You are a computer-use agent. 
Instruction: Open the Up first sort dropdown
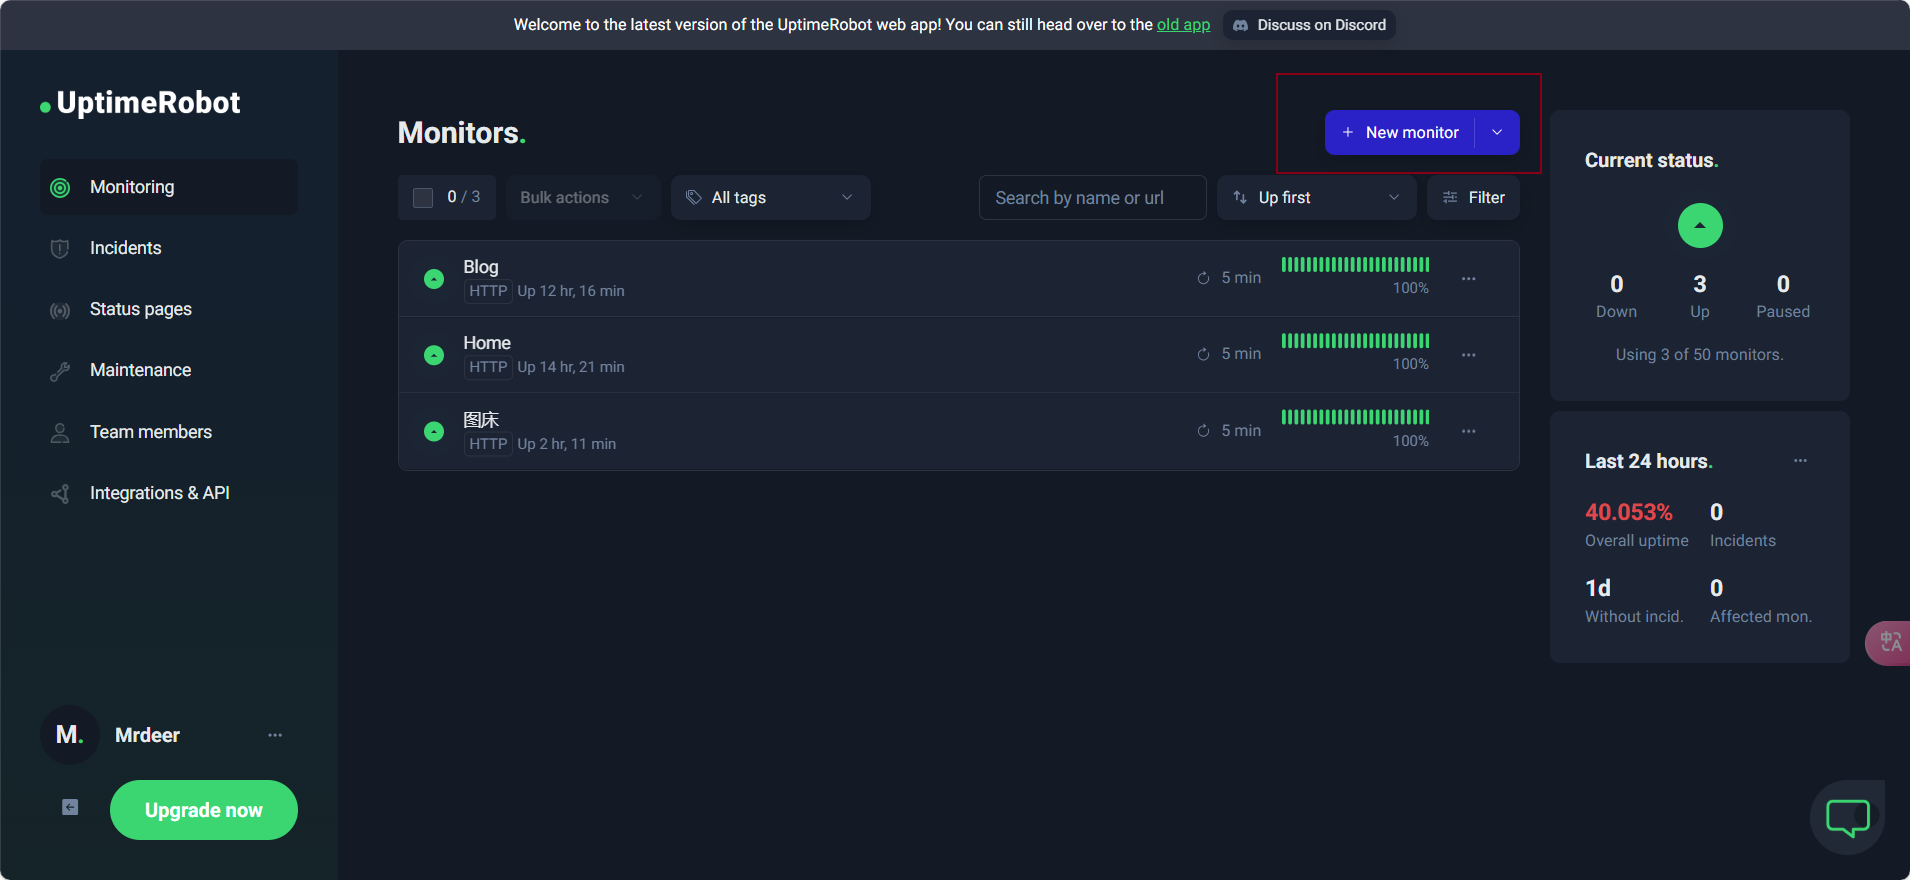[1316, 198]
